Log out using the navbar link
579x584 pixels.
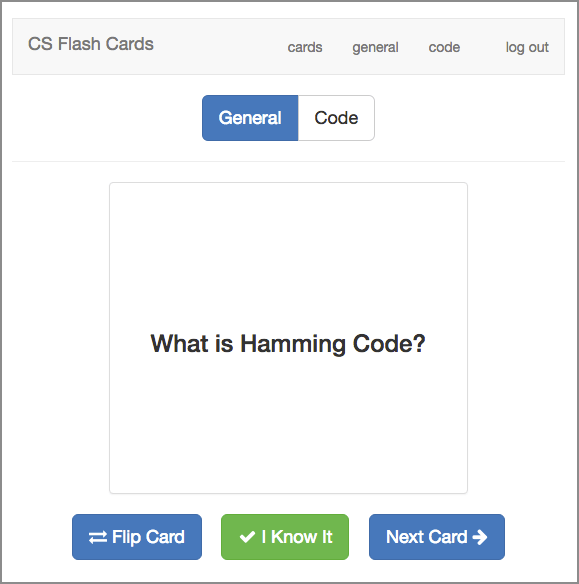pyautogui.click(x=527, y=48)
